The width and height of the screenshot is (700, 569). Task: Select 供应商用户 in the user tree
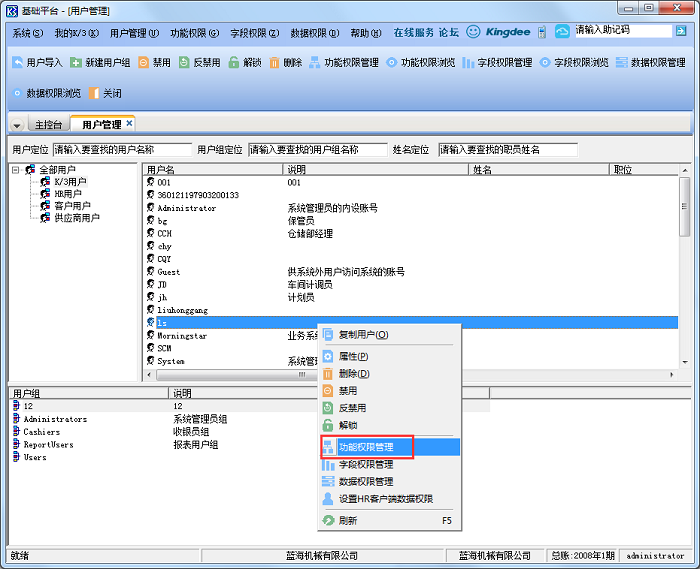pyautogui.click(x=76, y=217)
